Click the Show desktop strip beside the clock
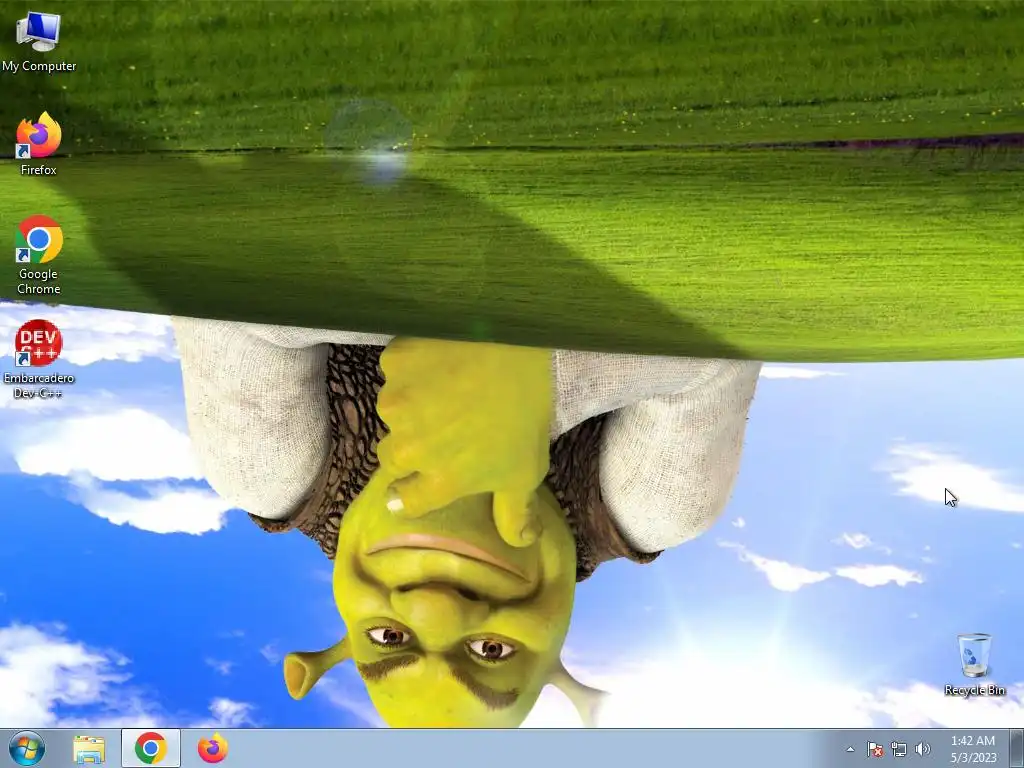1024x768 pixels. (x=1017, y=748)
